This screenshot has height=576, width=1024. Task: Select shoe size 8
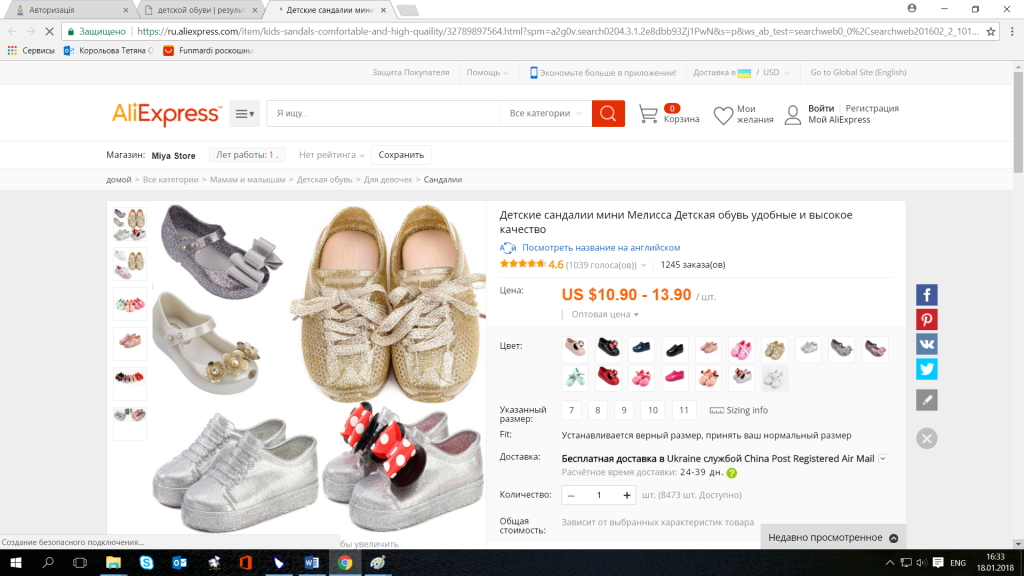click(598, 410)
